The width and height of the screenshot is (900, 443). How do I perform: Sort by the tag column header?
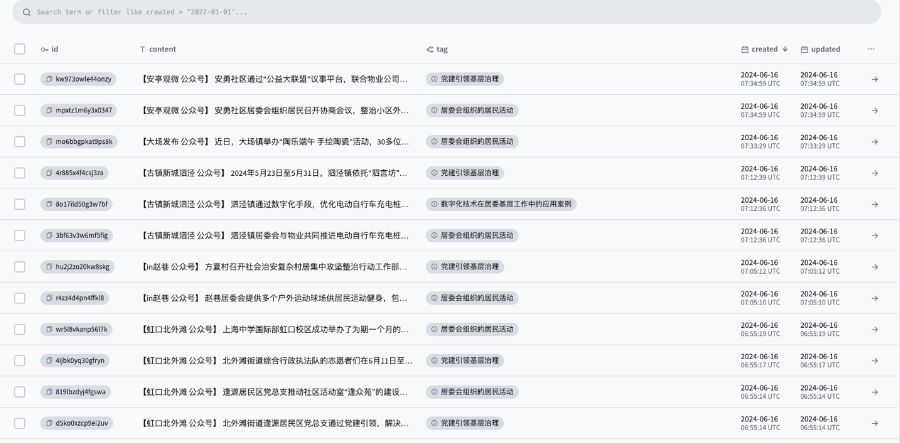click(x=437, y=49)
